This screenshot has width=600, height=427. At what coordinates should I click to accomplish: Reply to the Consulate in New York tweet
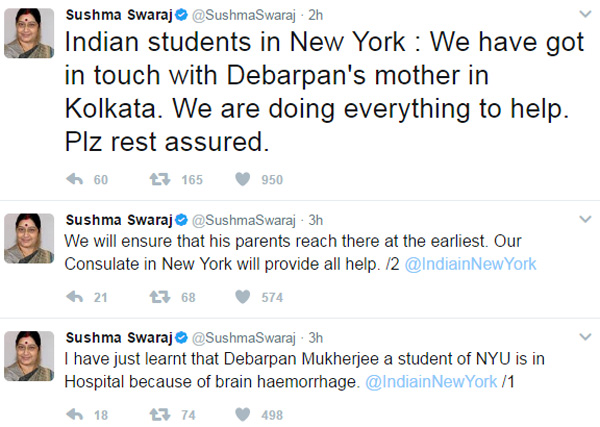(x=73, y=297)
